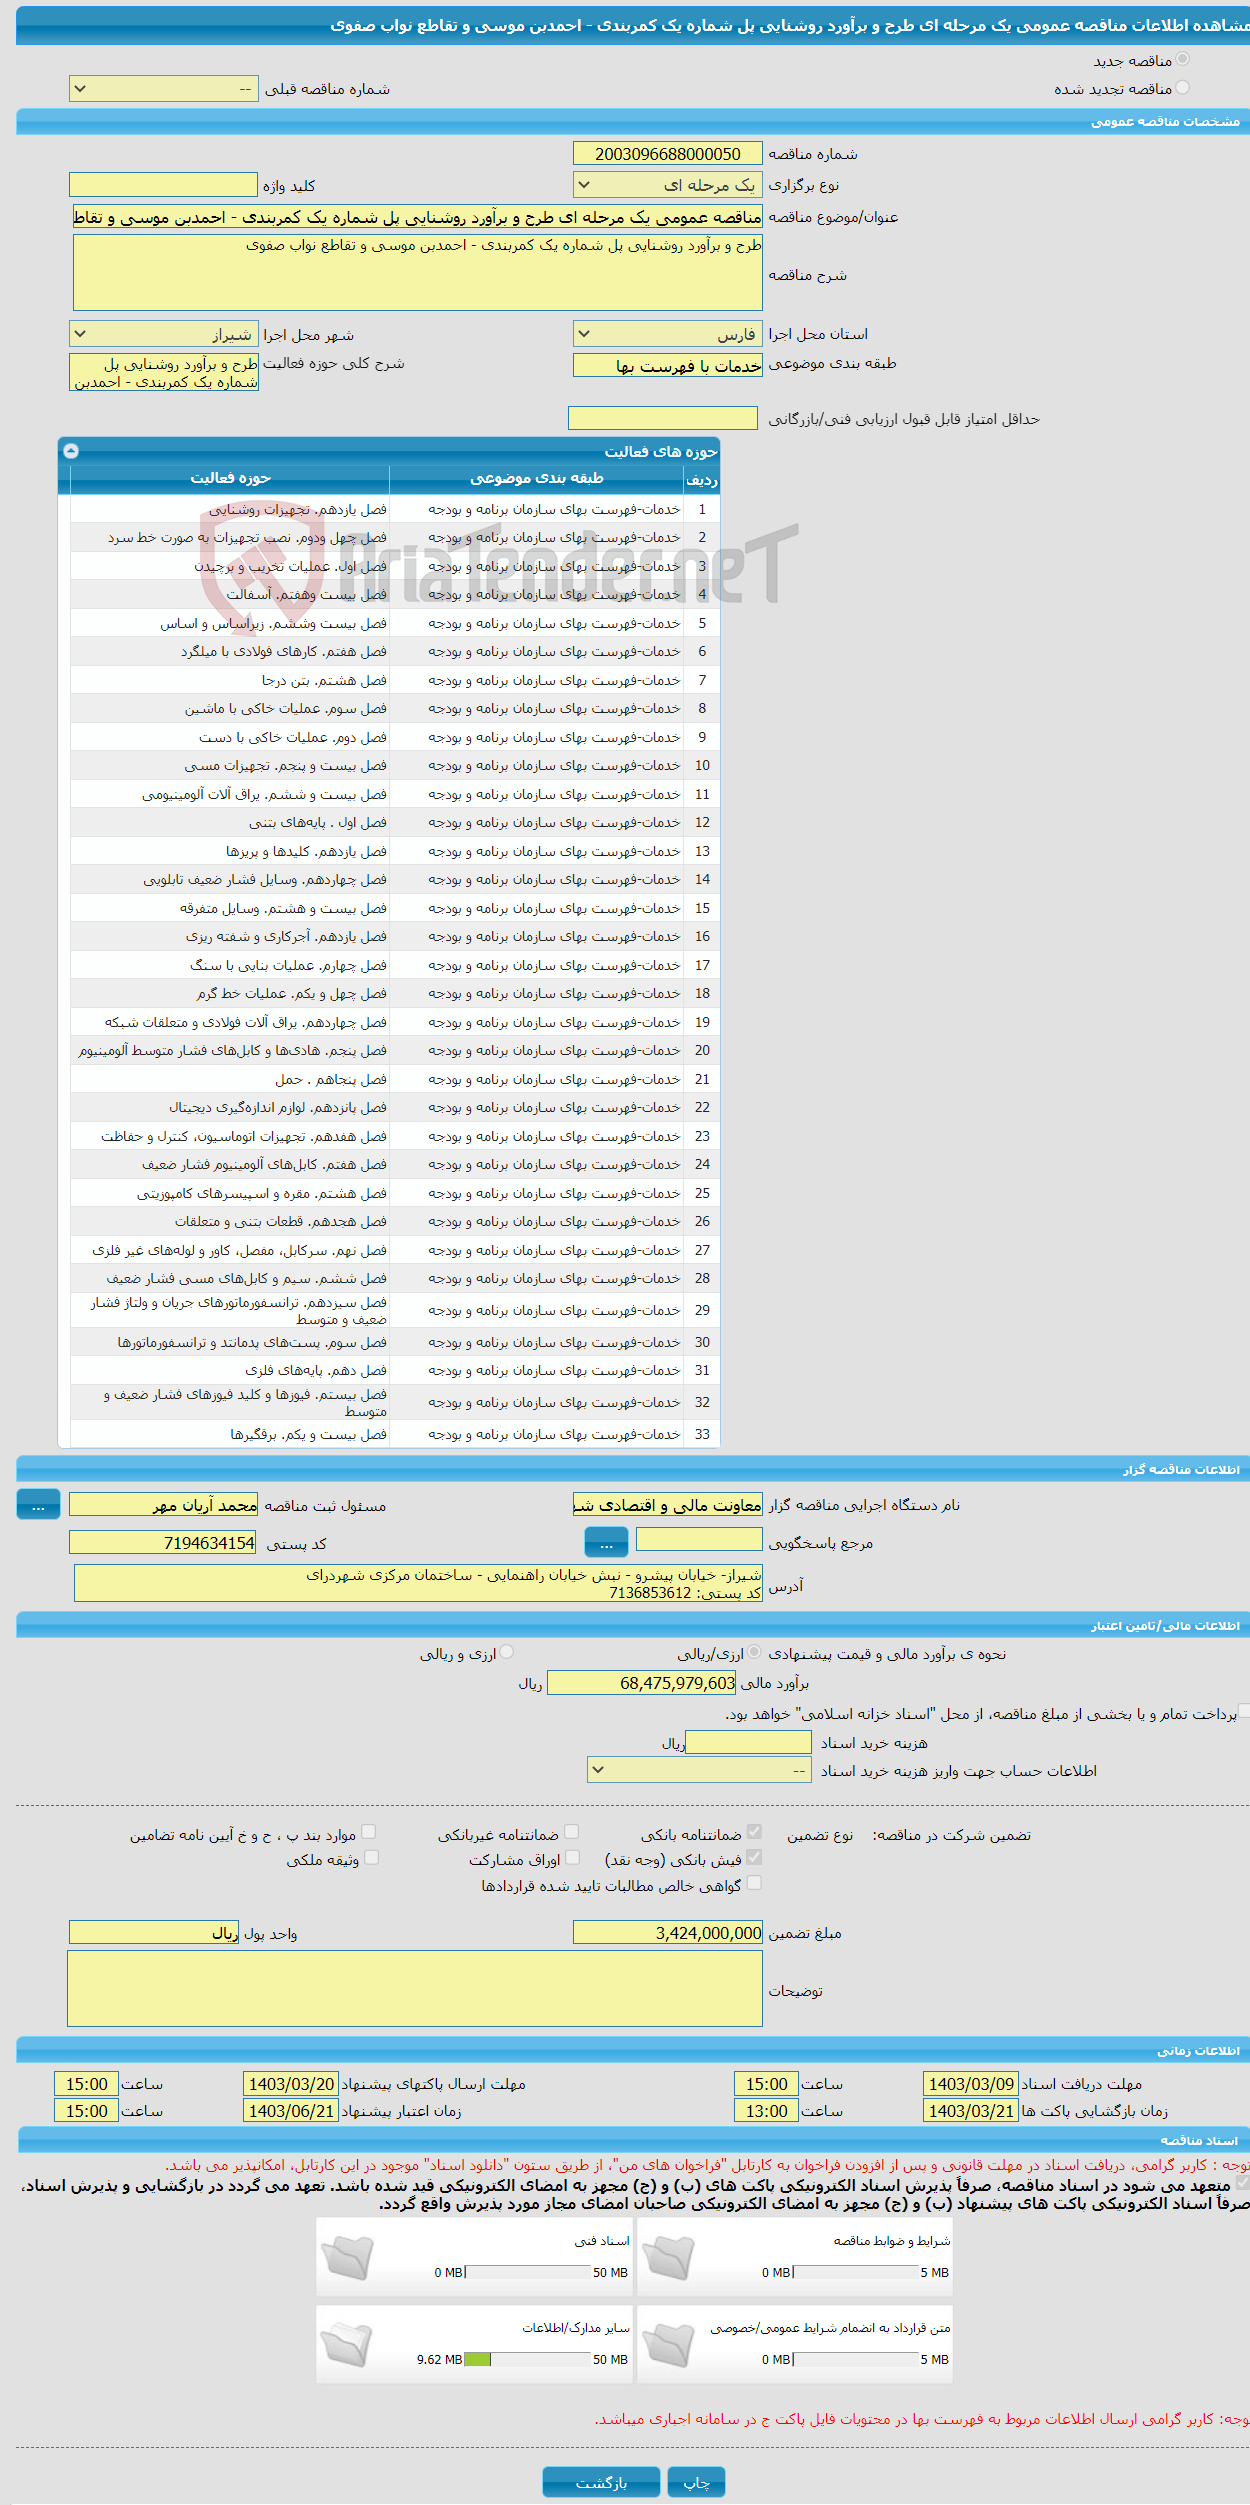
Task: Click the مرجع پاسخگویی input field
Action: coord(699,1540)
